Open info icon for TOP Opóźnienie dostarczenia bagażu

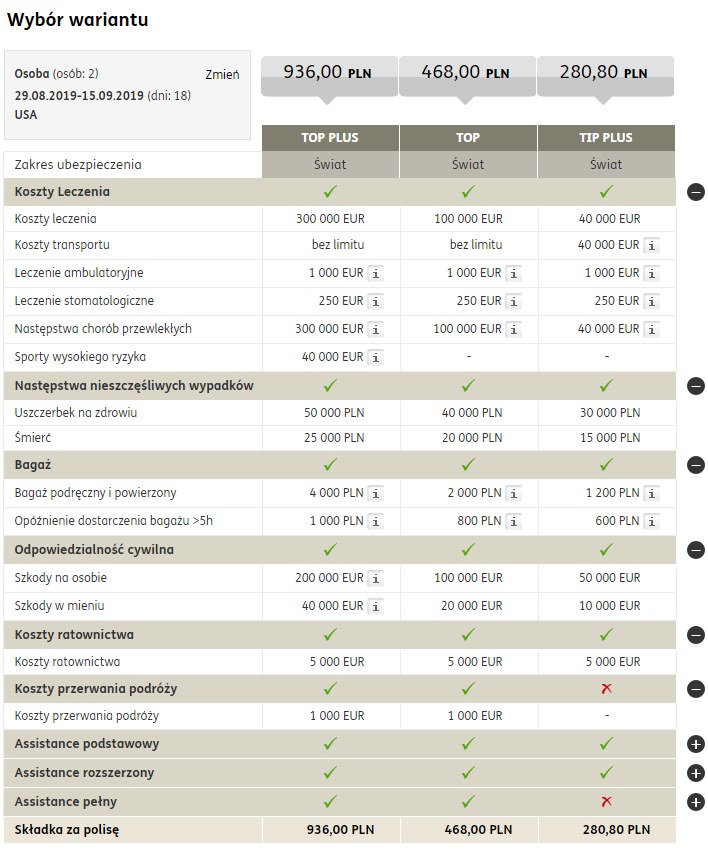tap(513, 522)
